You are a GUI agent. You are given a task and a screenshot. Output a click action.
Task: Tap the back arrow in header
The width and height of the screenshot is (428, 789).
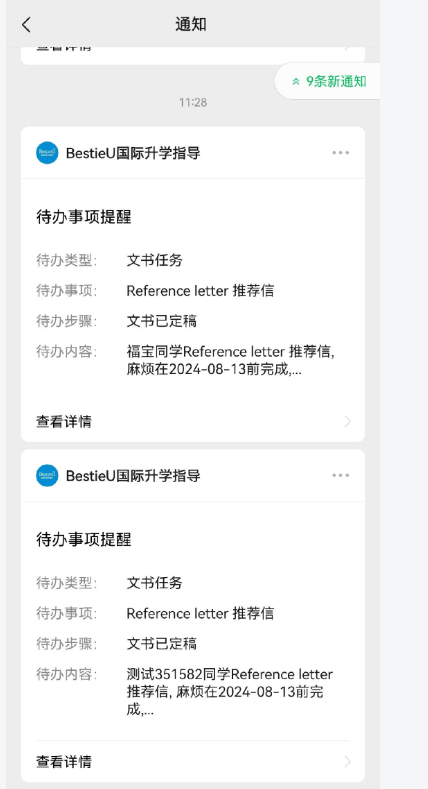pyautogui.click(x=27, y=24)
